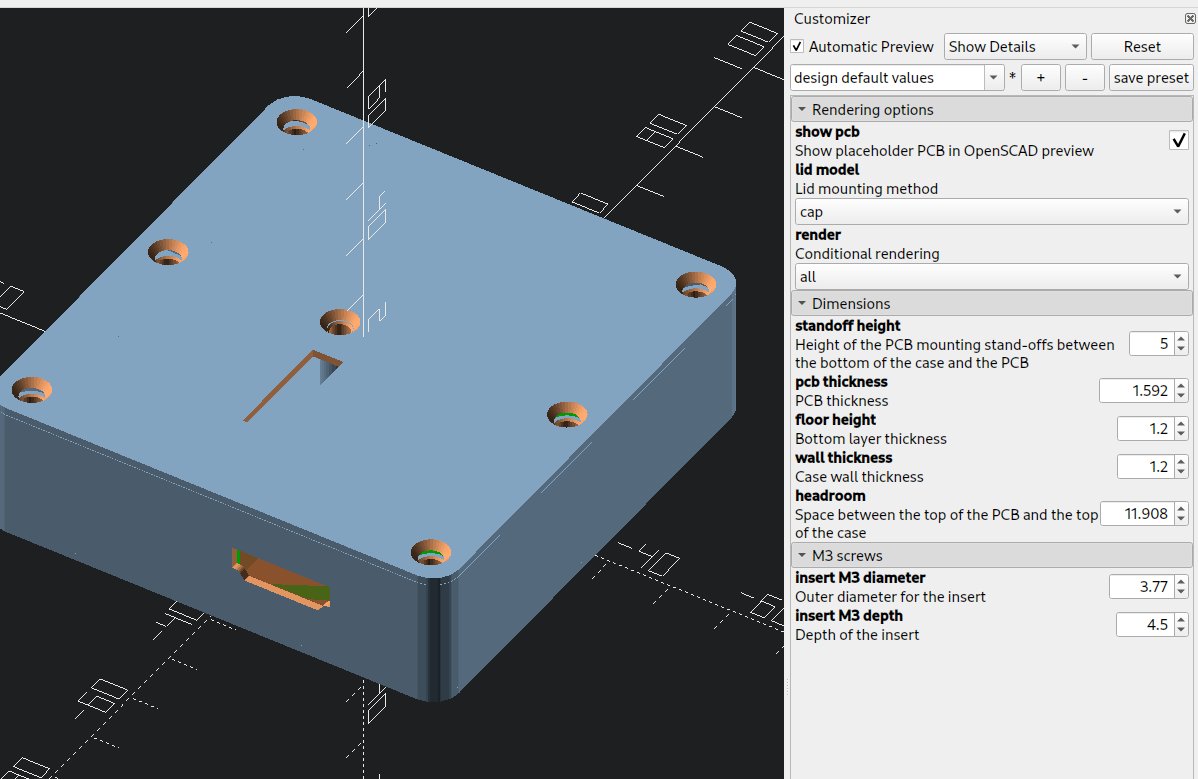Increase wall thickness with the up arrow

pos(1181,461)
